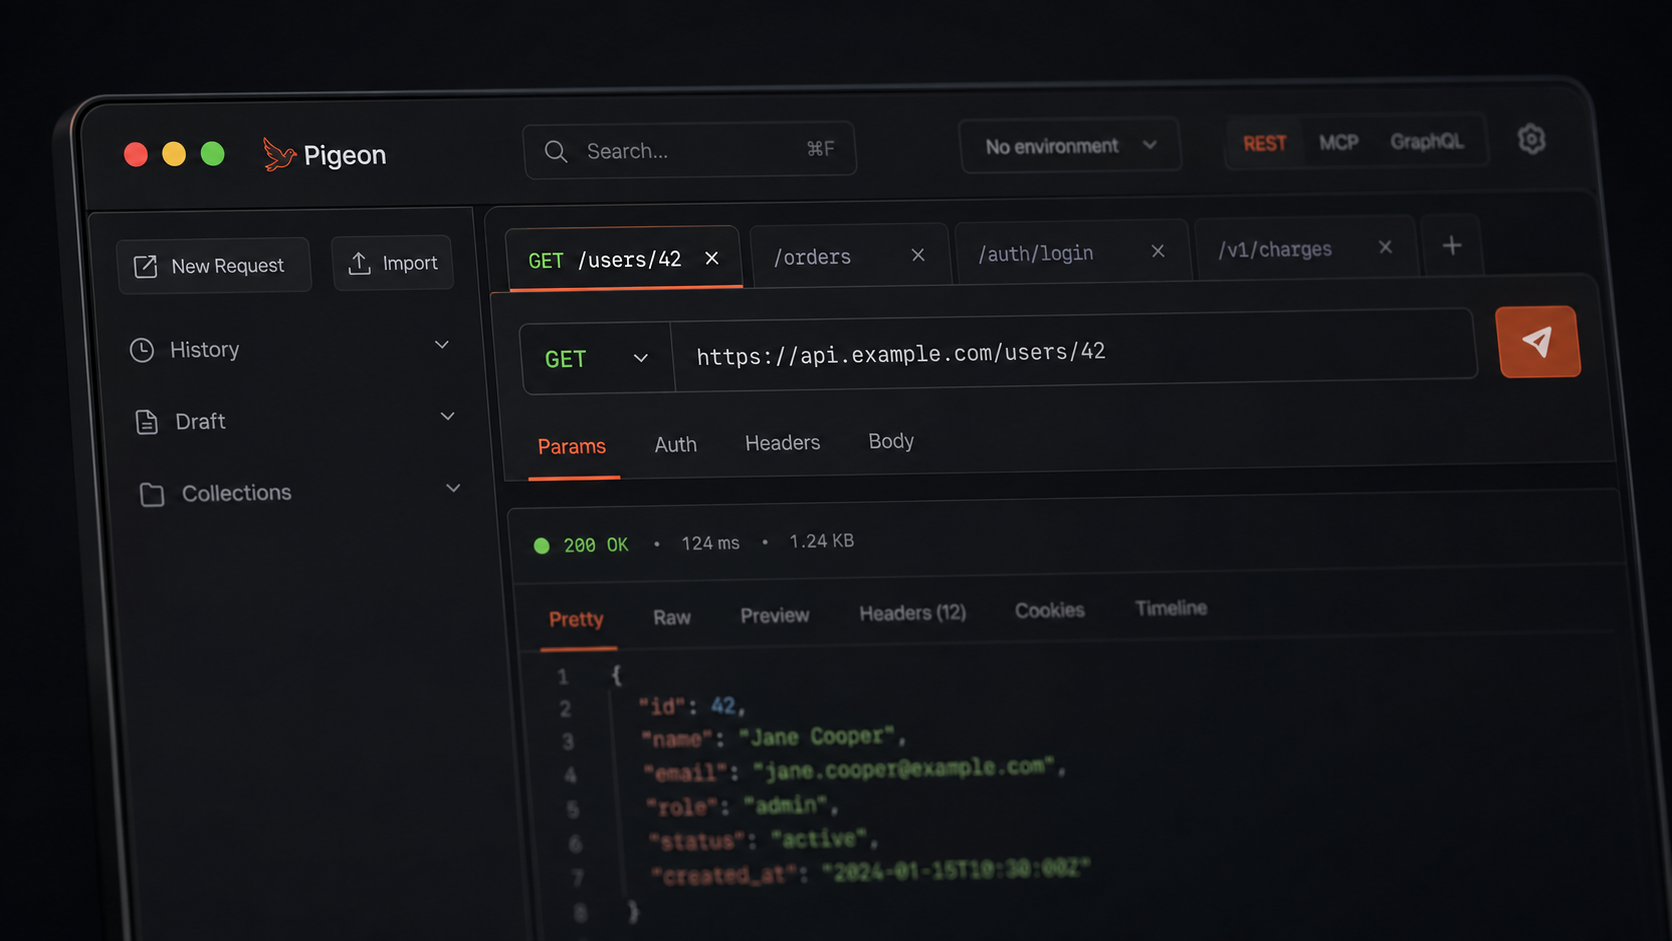Open the response Headers (12) tab
The image size is (1672, 941).
point(913,613)
